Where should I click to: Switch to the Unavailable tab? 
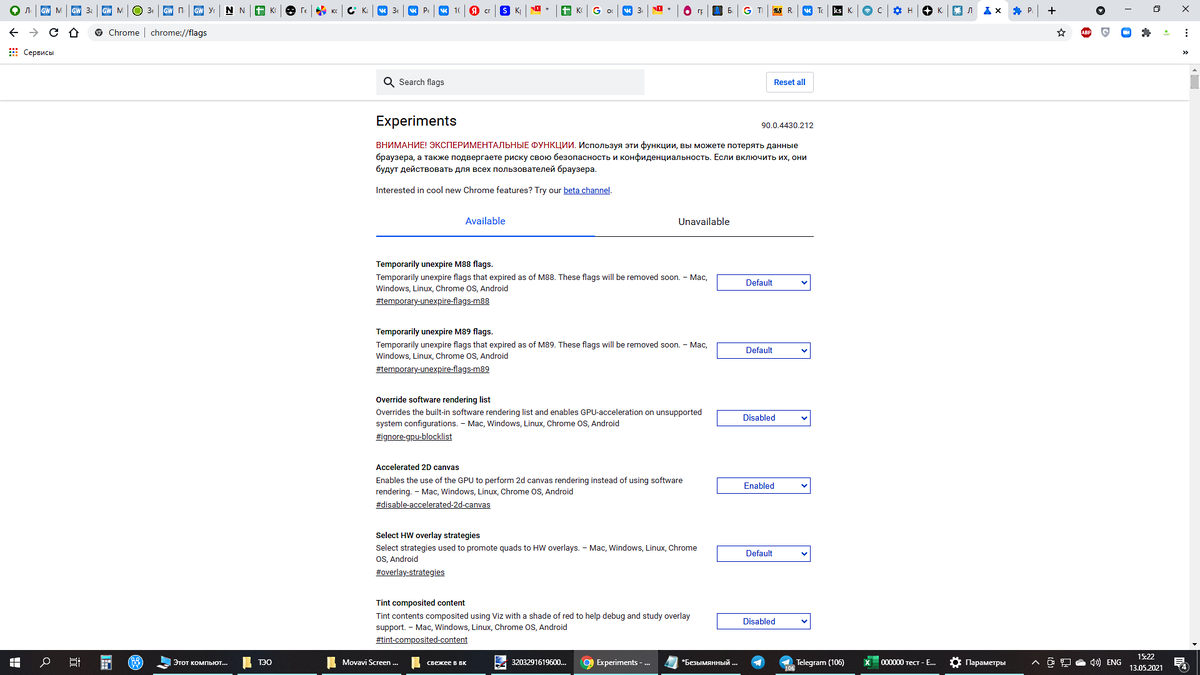[704, 221]
